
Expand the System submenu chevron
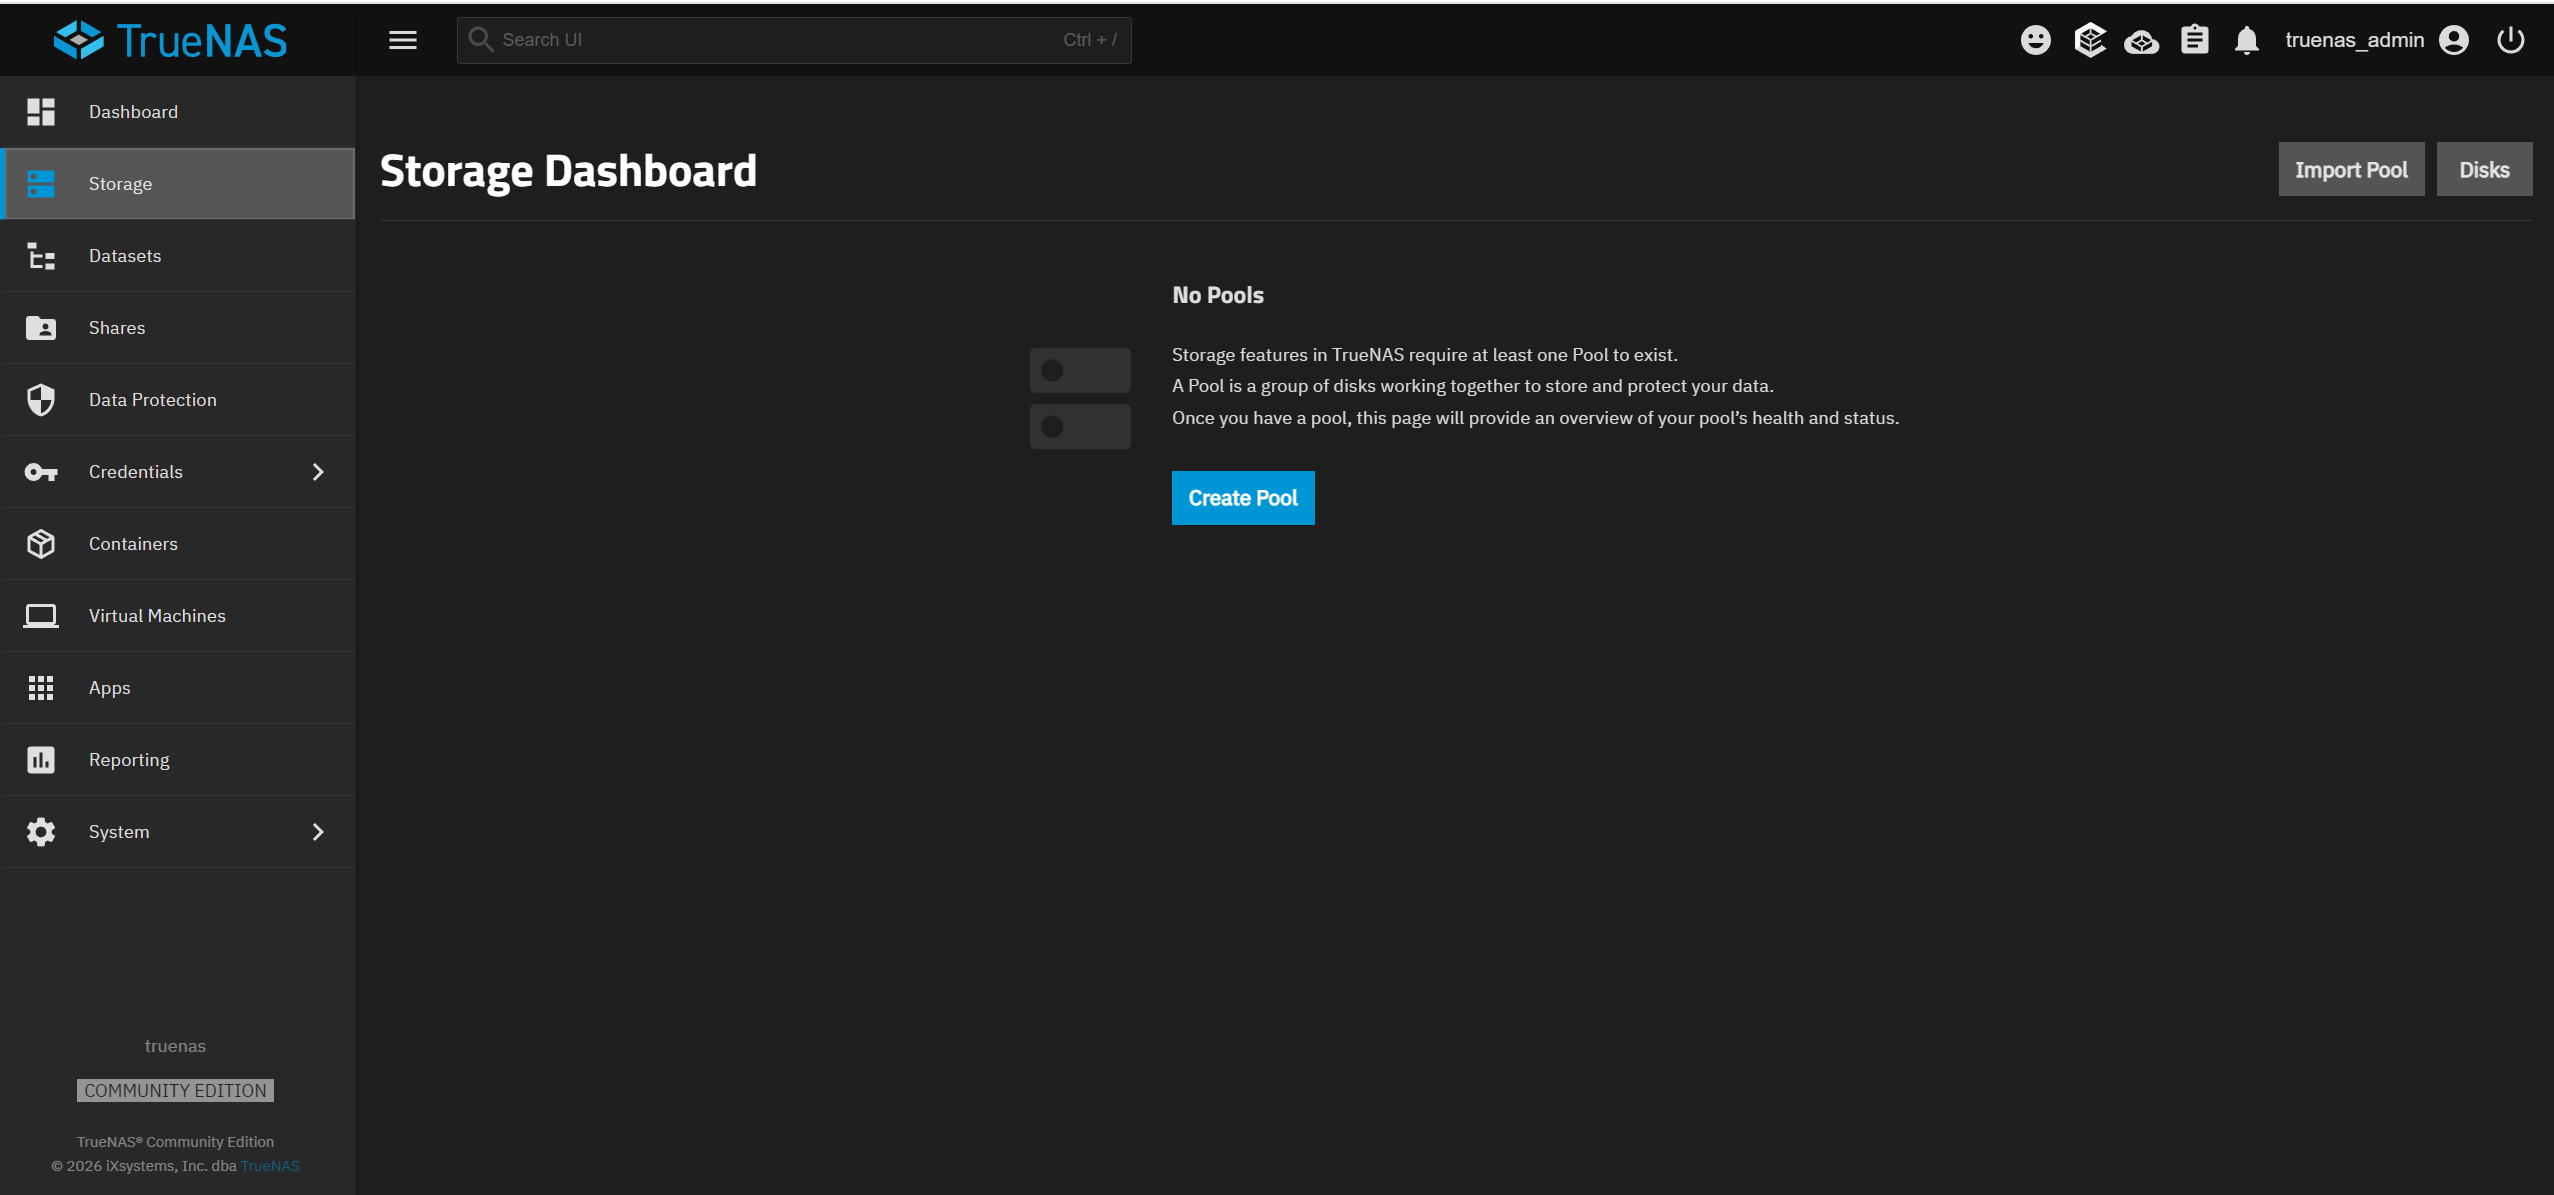click(x=318, y=832)
